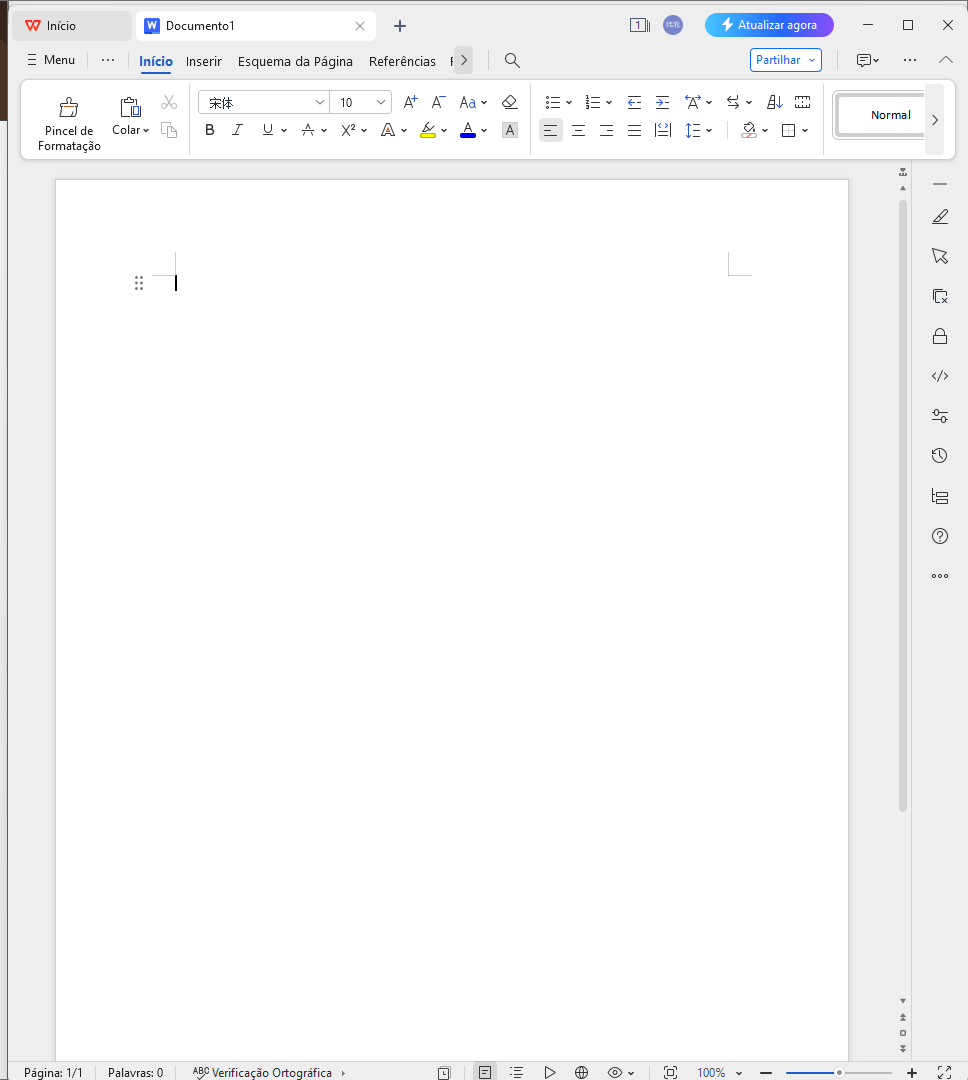Viewport: 968px width, 1080px height.
Task: Increase font size with the A+ icon
Action: pos(411,103)
